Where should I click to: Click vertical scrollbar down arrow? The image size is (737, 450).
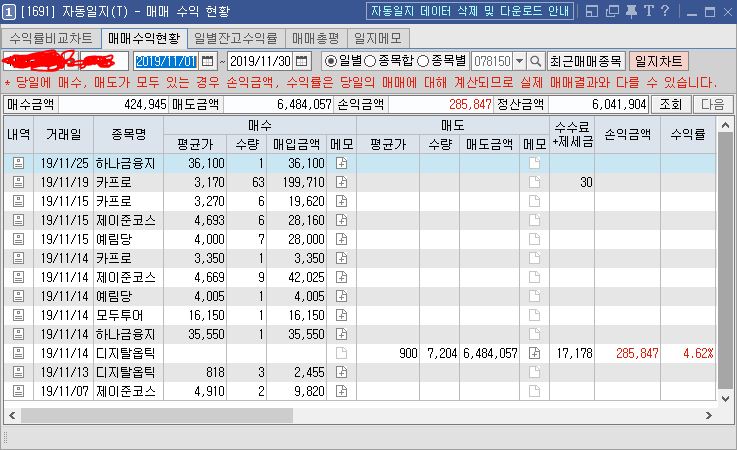tap(725, 399)
